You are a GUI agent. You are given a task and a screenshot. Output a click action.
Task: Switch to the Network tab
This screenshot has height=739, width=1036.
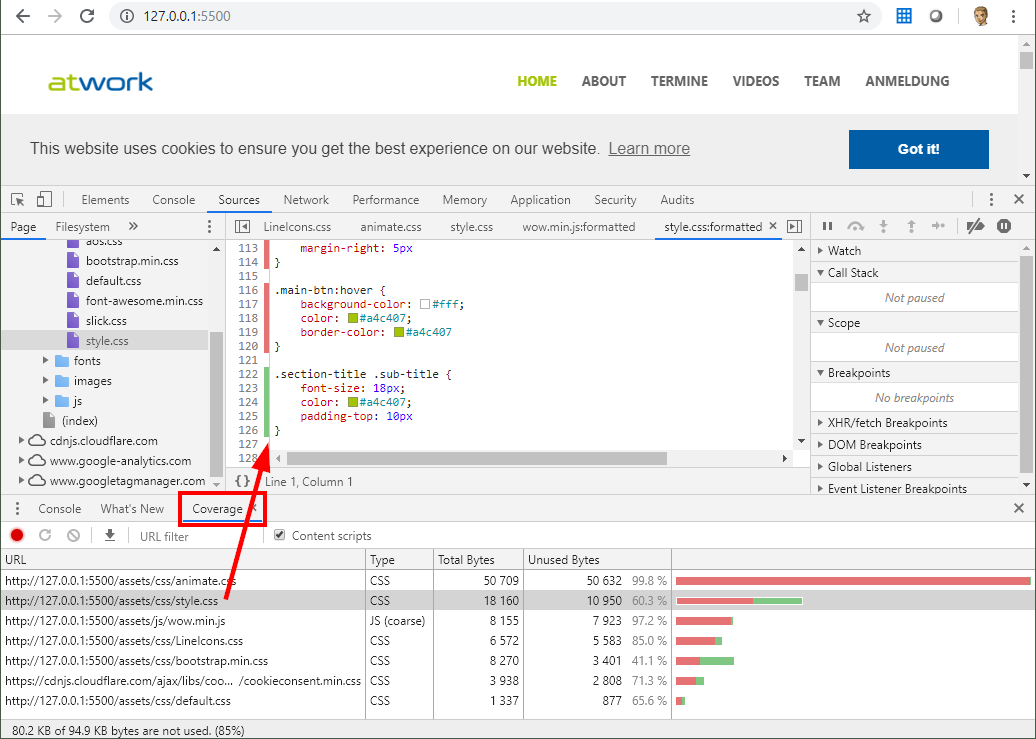(306, 200)
